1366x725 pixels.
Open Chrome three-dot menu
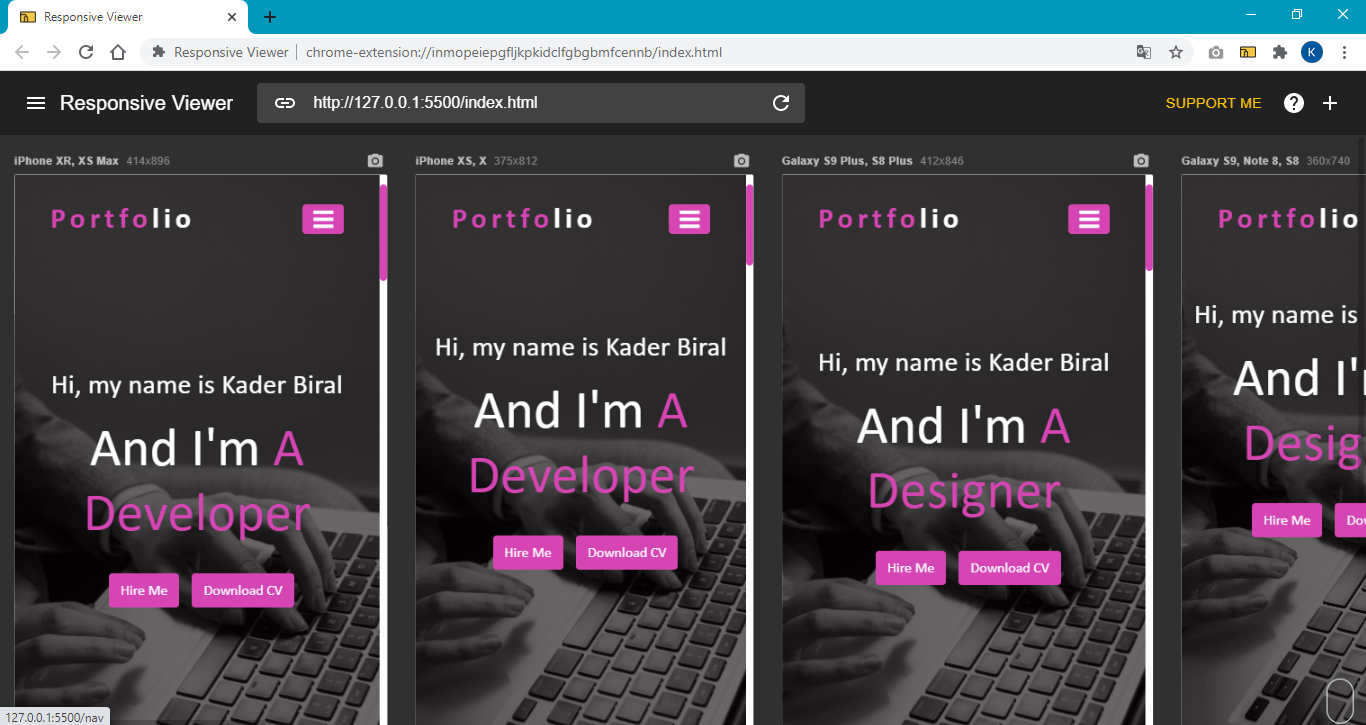[1344, 52]
